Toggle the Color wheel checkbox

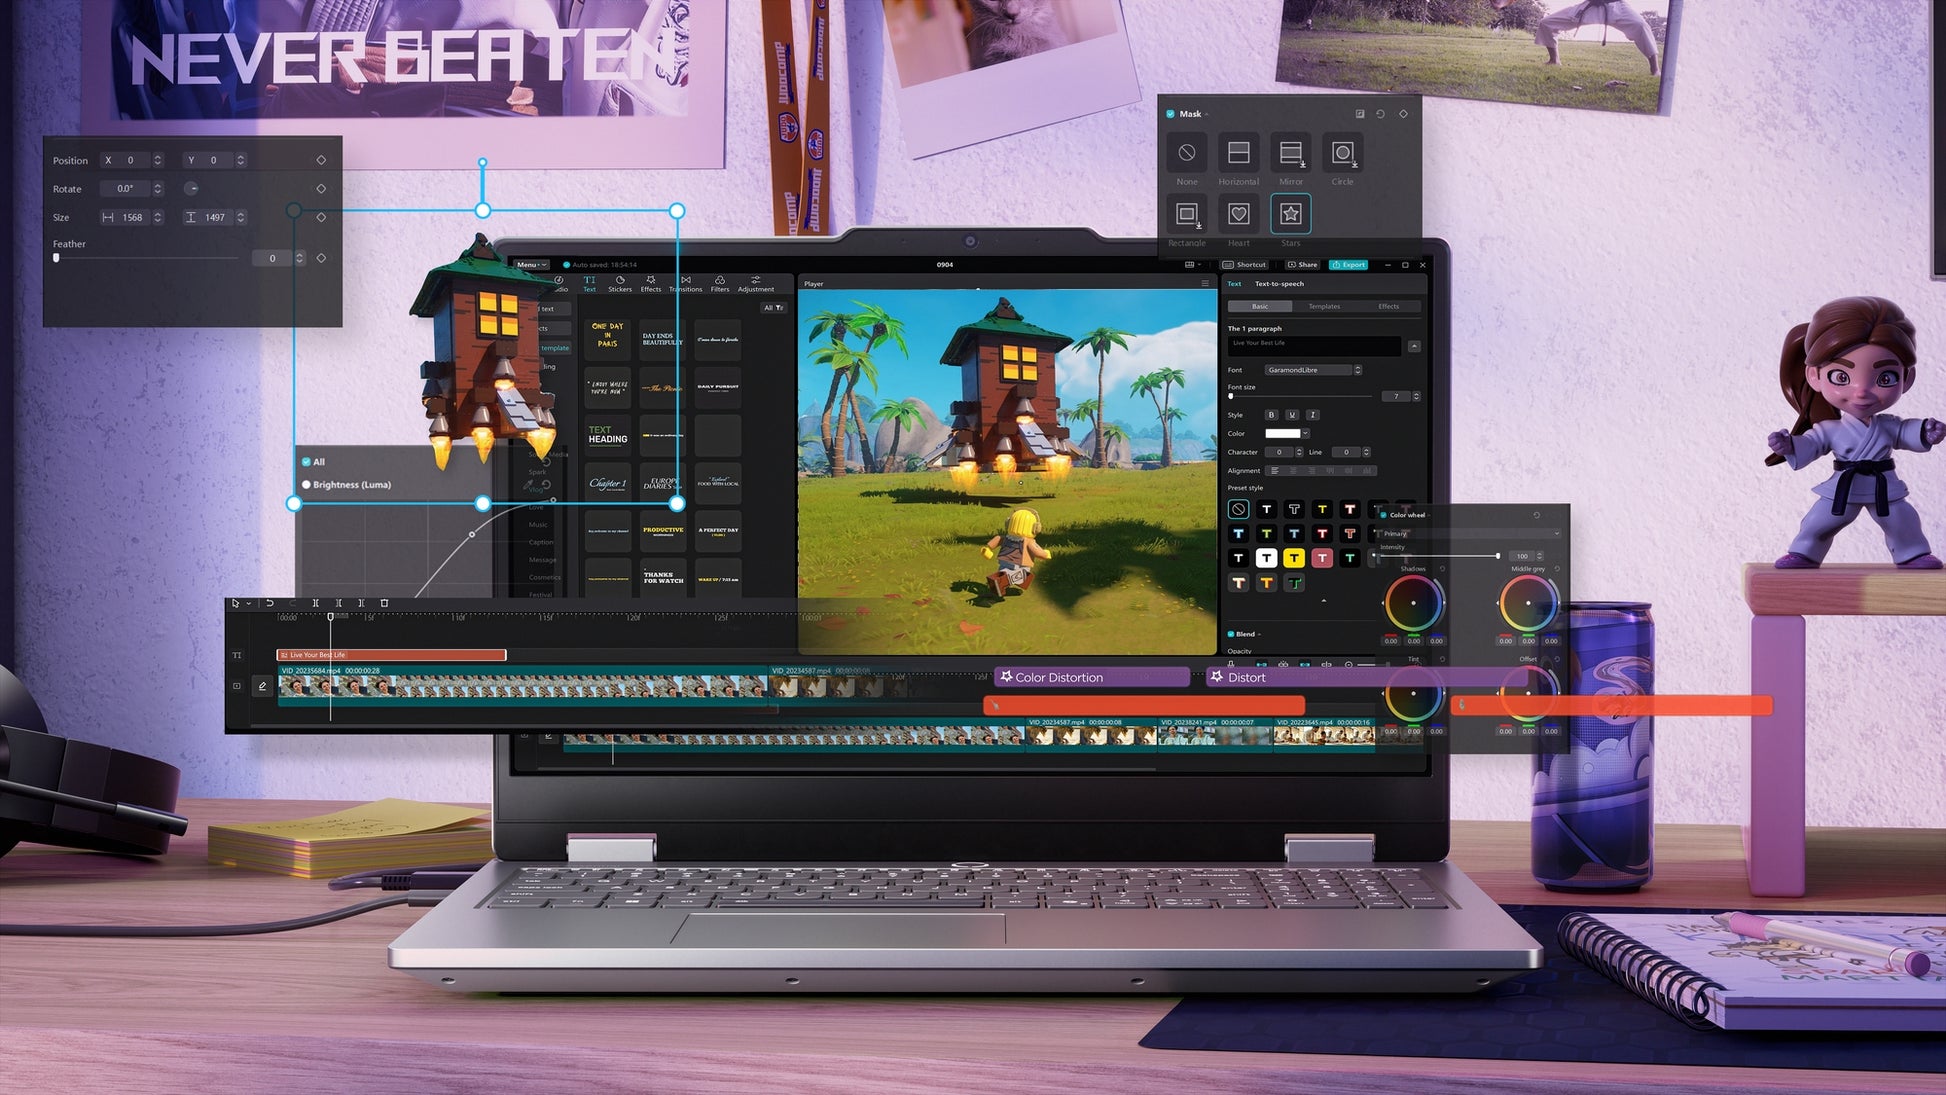(x=1383, y=515)
